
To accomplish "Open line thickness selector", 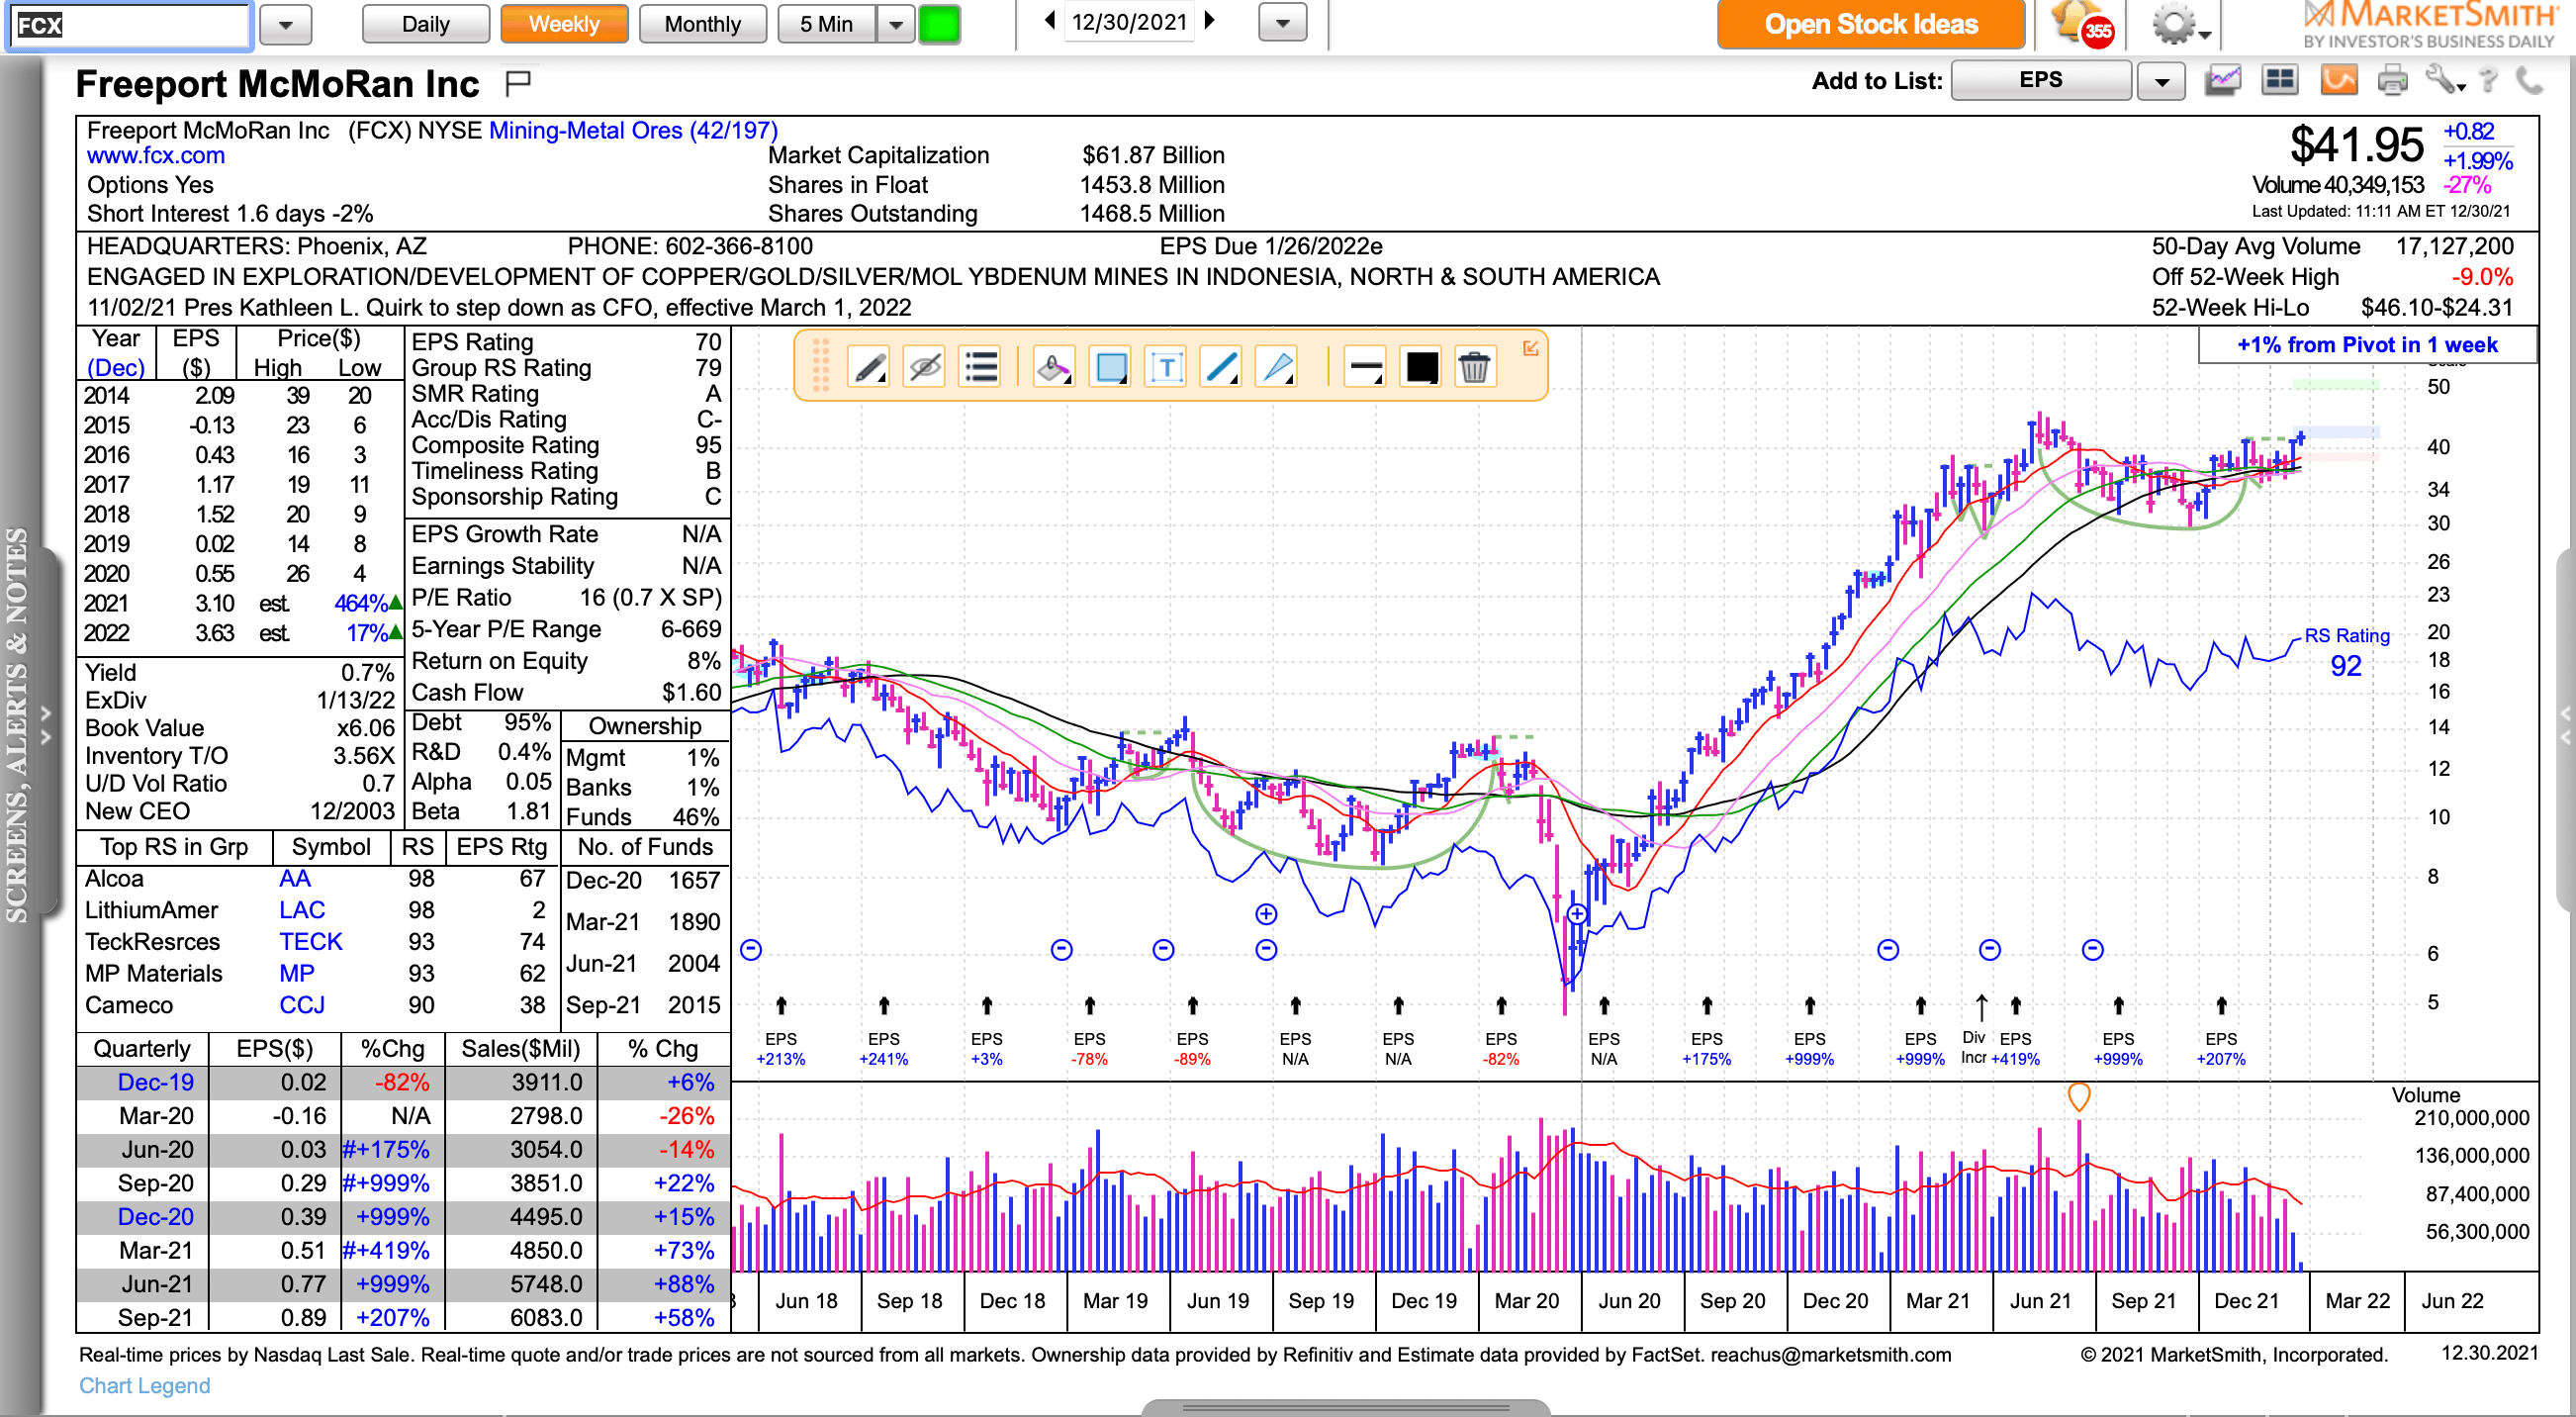I will pyautogui.click(x=1365, y=367).
